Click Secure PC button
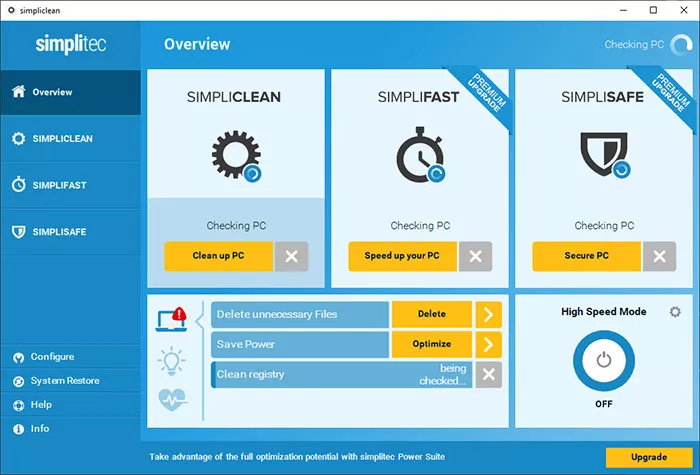The width and height of the screenshot is (700, 475). tap(586, 256)
